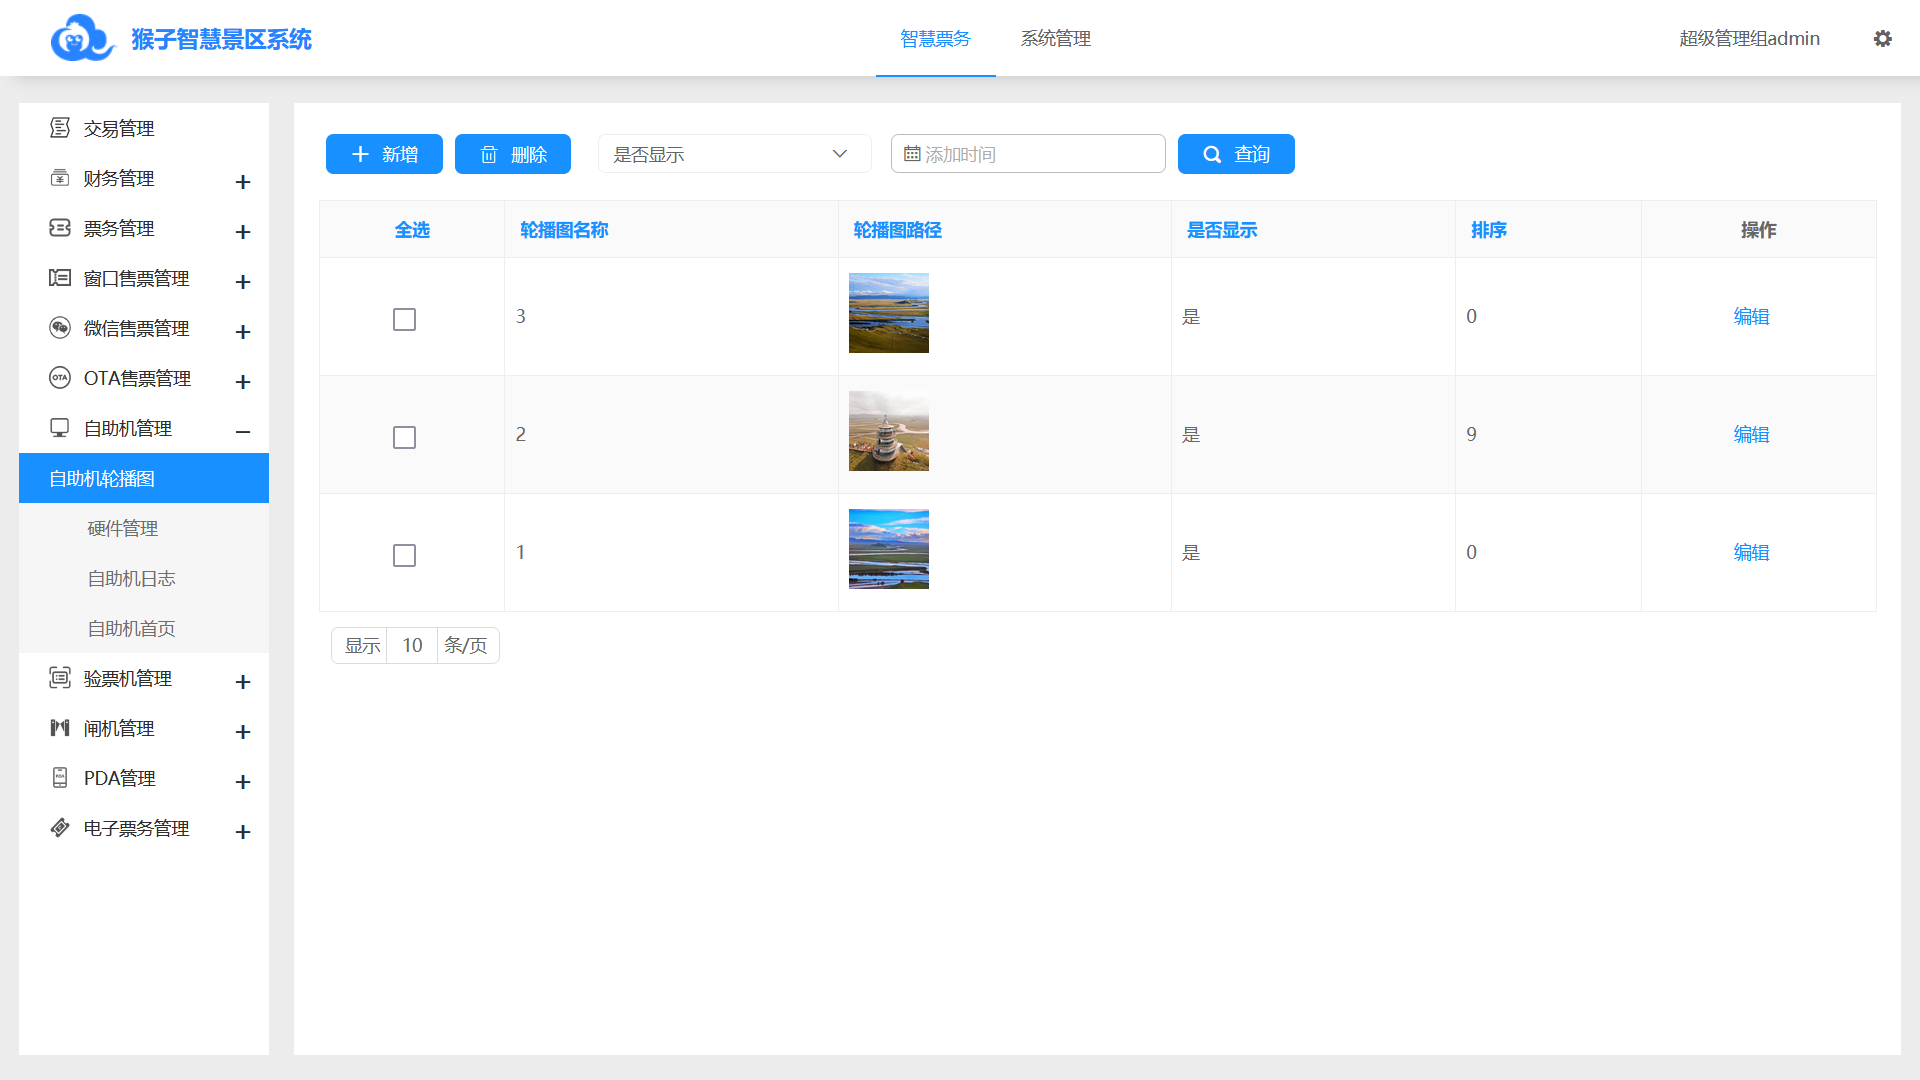Click the monkey cloud logo icon

click(83, 38)
